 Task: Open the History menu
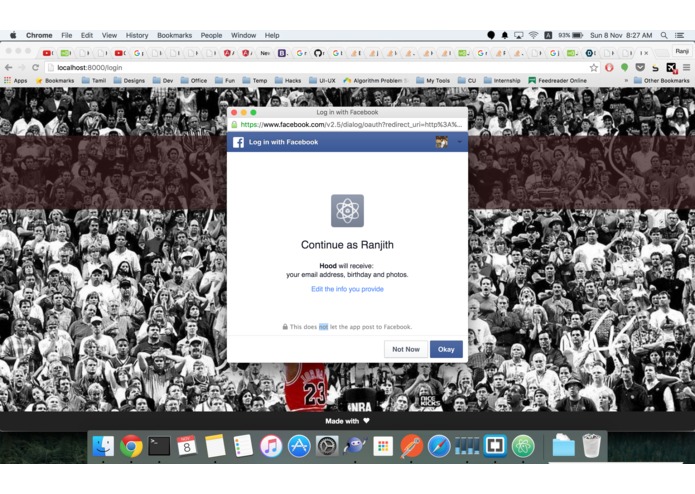[x=137, y=35]
